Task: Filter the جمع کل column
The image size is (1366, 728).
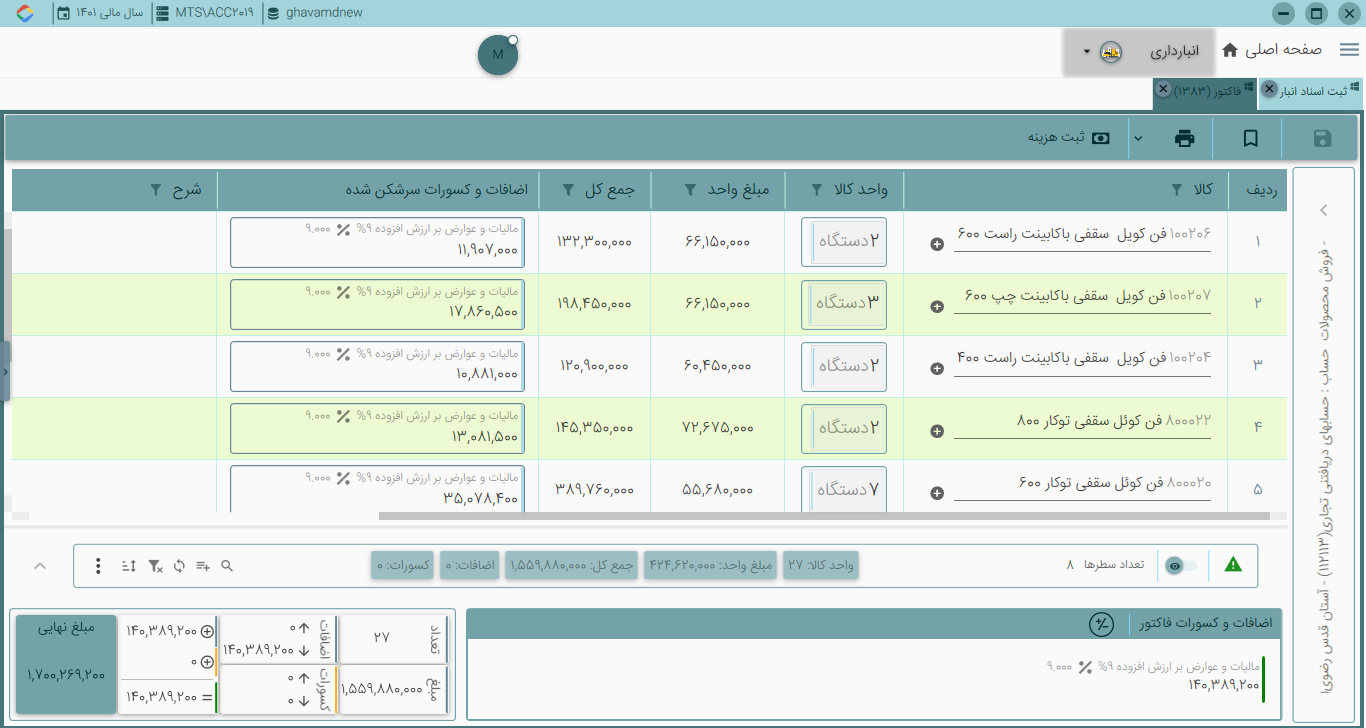Action: (568, 189)
